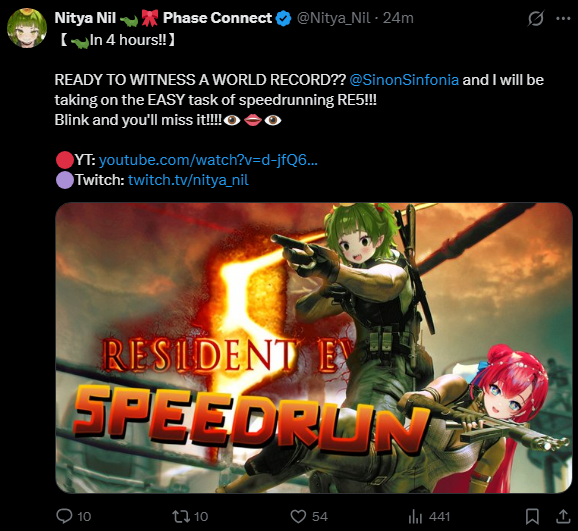
Task: Open the @SinonSinfonia mention link
Action: point(404,80)
